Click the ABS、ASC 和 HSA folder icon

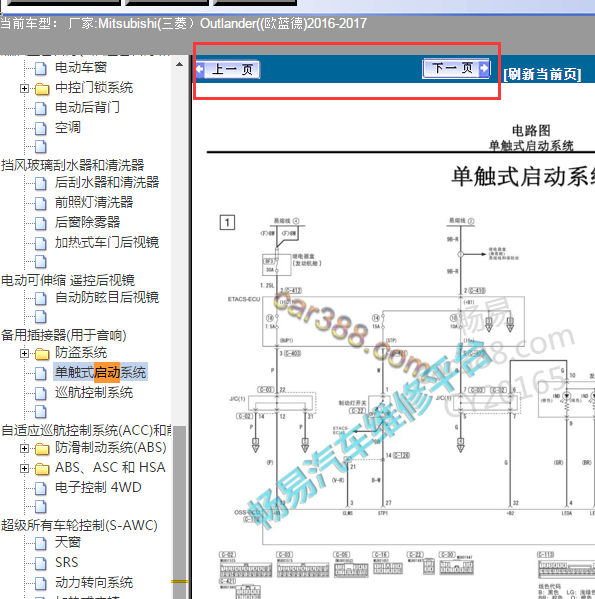pos(42,468)
